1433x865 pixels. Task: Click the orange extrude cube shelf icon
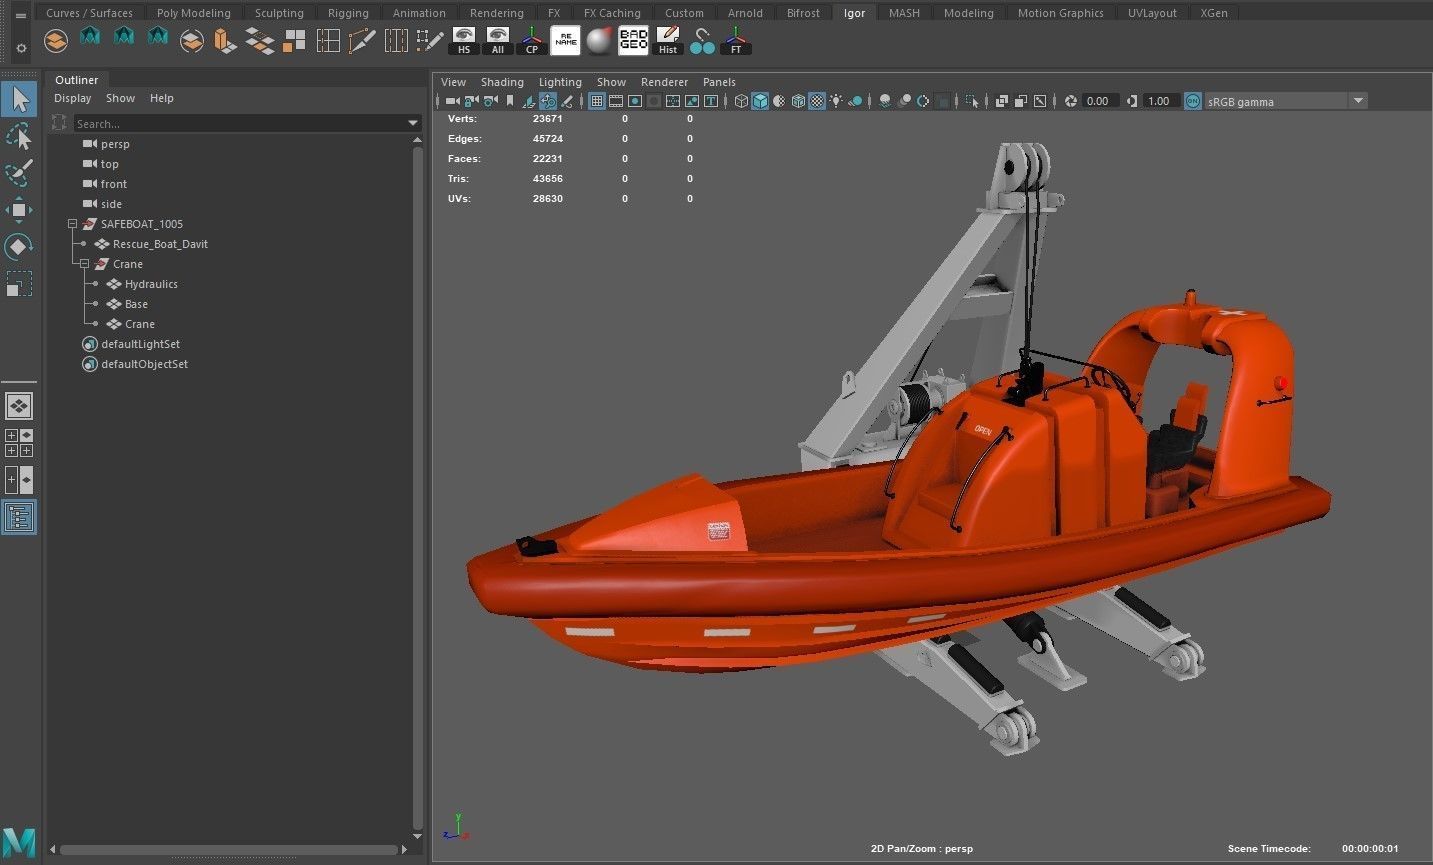point(225,41)
